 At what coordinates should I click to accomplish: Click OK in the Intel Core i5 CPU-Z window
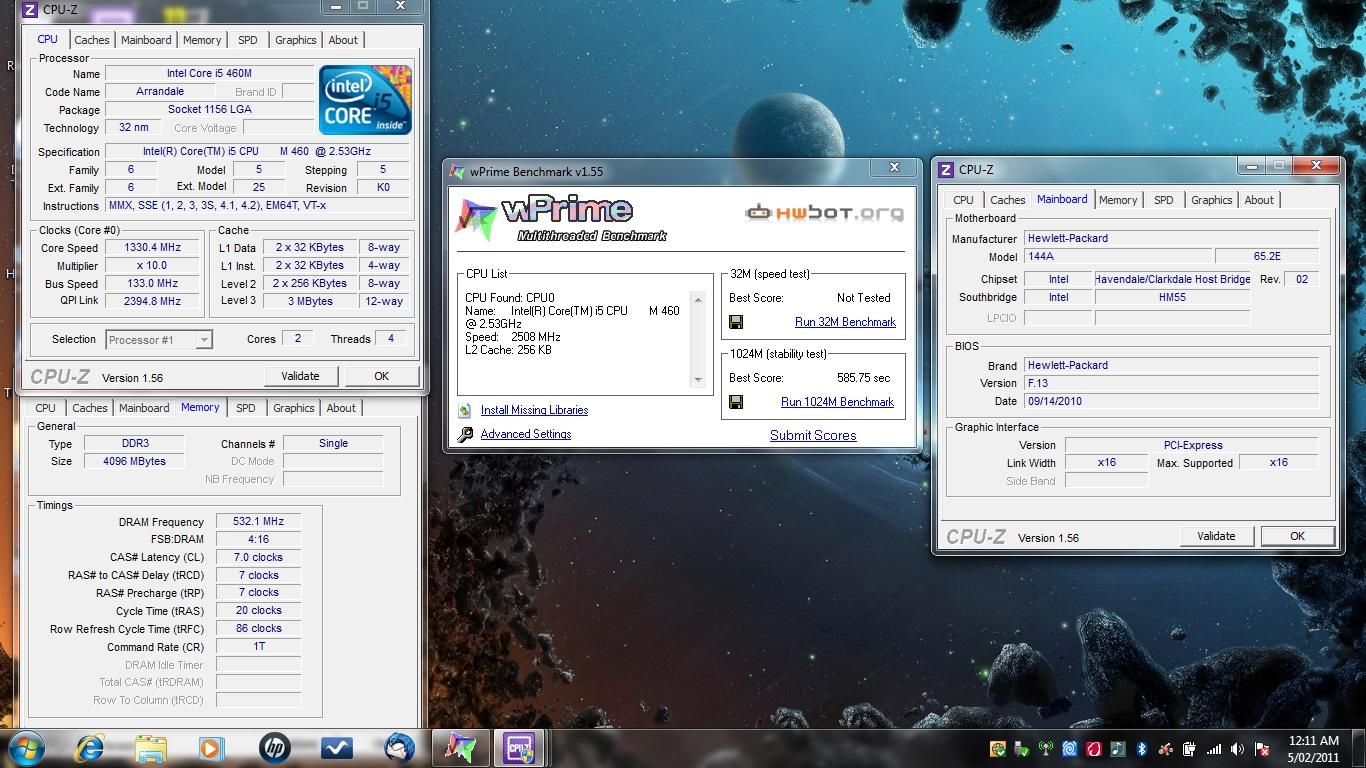click(381, 376)
